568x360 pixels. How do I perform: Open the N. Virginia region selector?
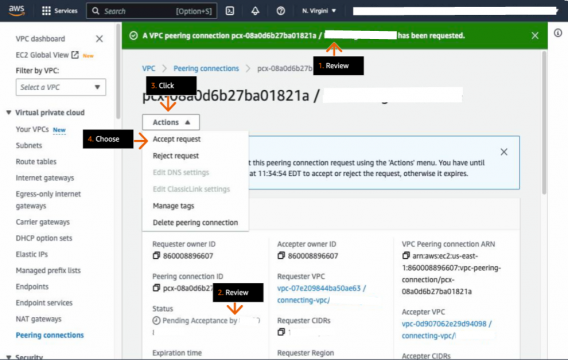pos(319,11)
